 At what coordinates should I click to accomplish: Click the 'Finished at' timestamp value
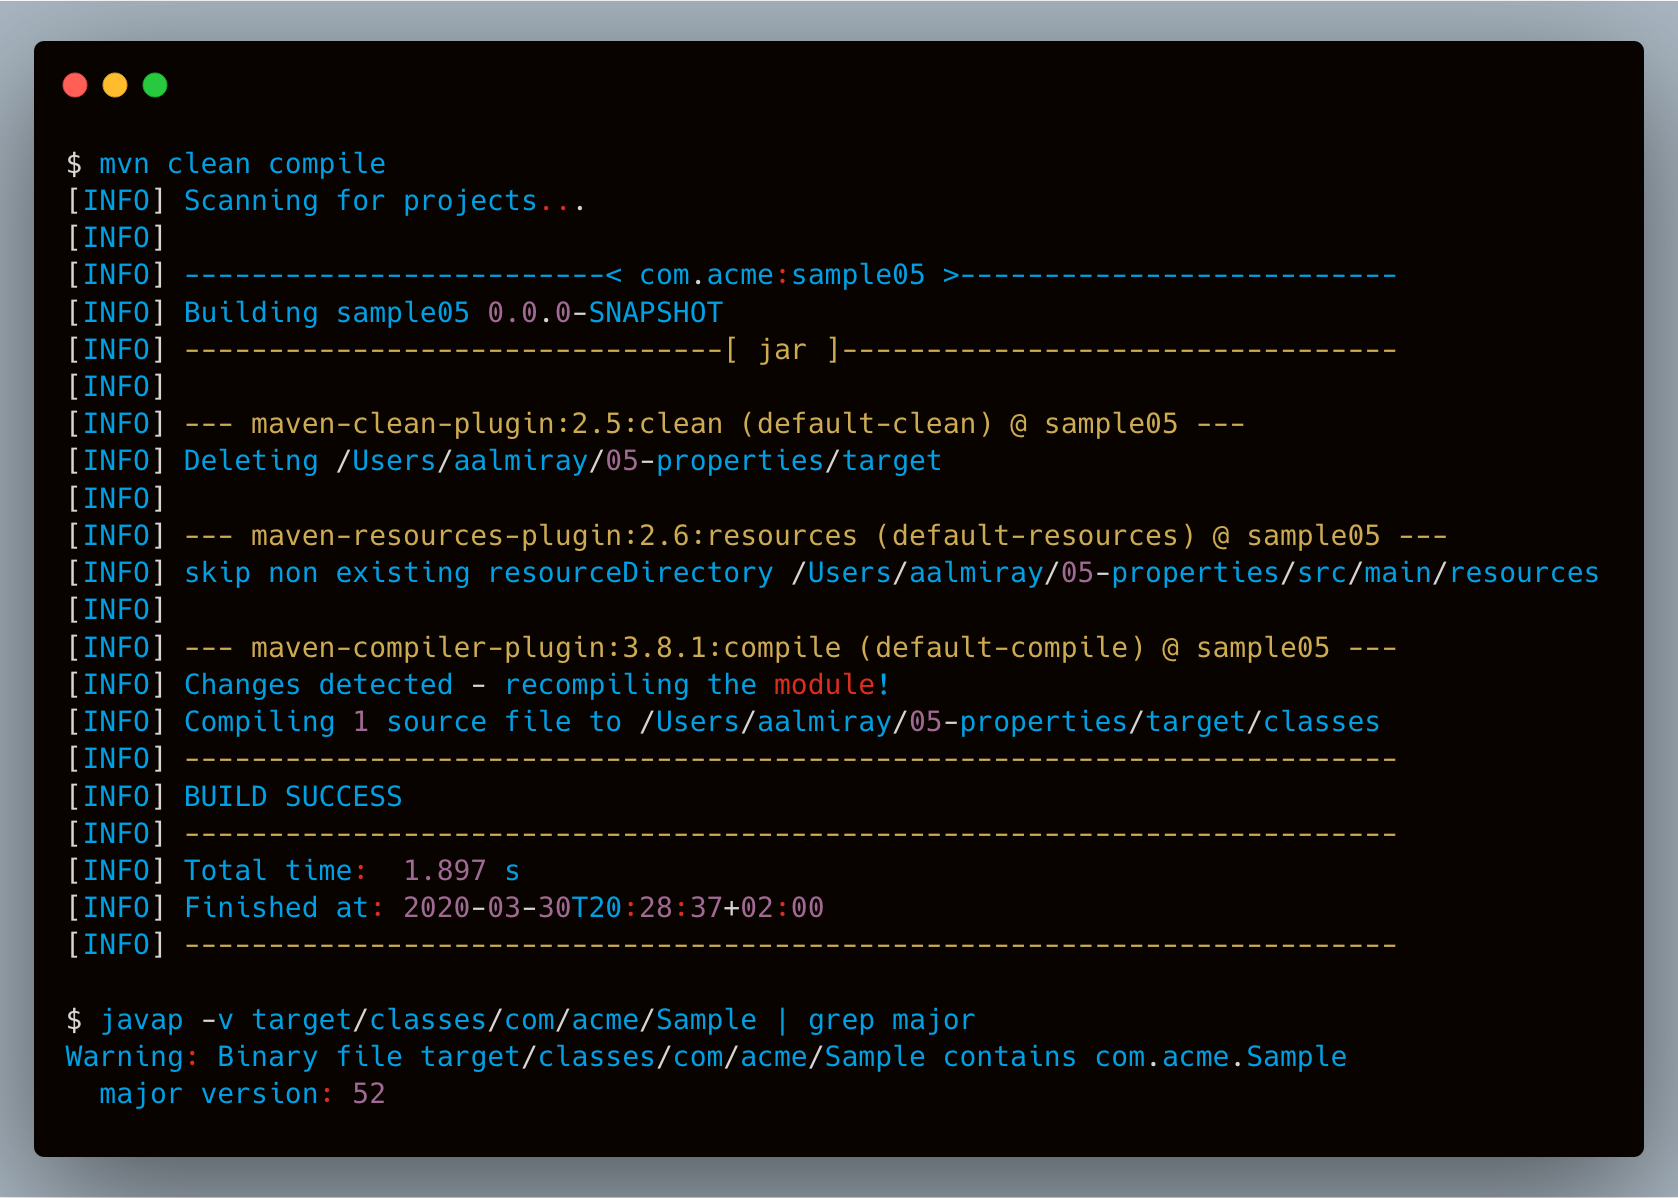613,908
